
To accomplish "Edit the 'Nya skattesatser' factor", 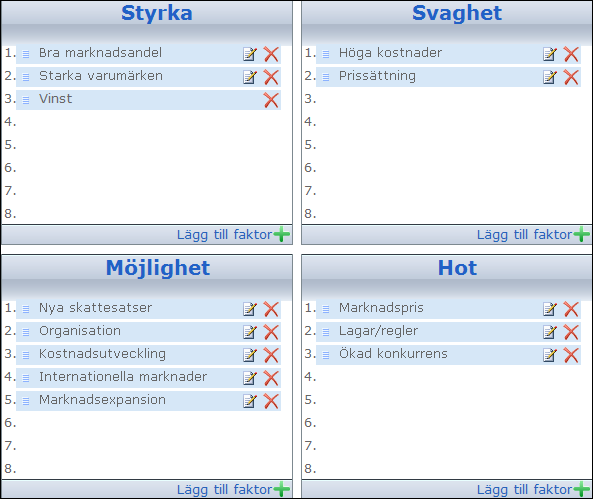I will pos(250,309).
